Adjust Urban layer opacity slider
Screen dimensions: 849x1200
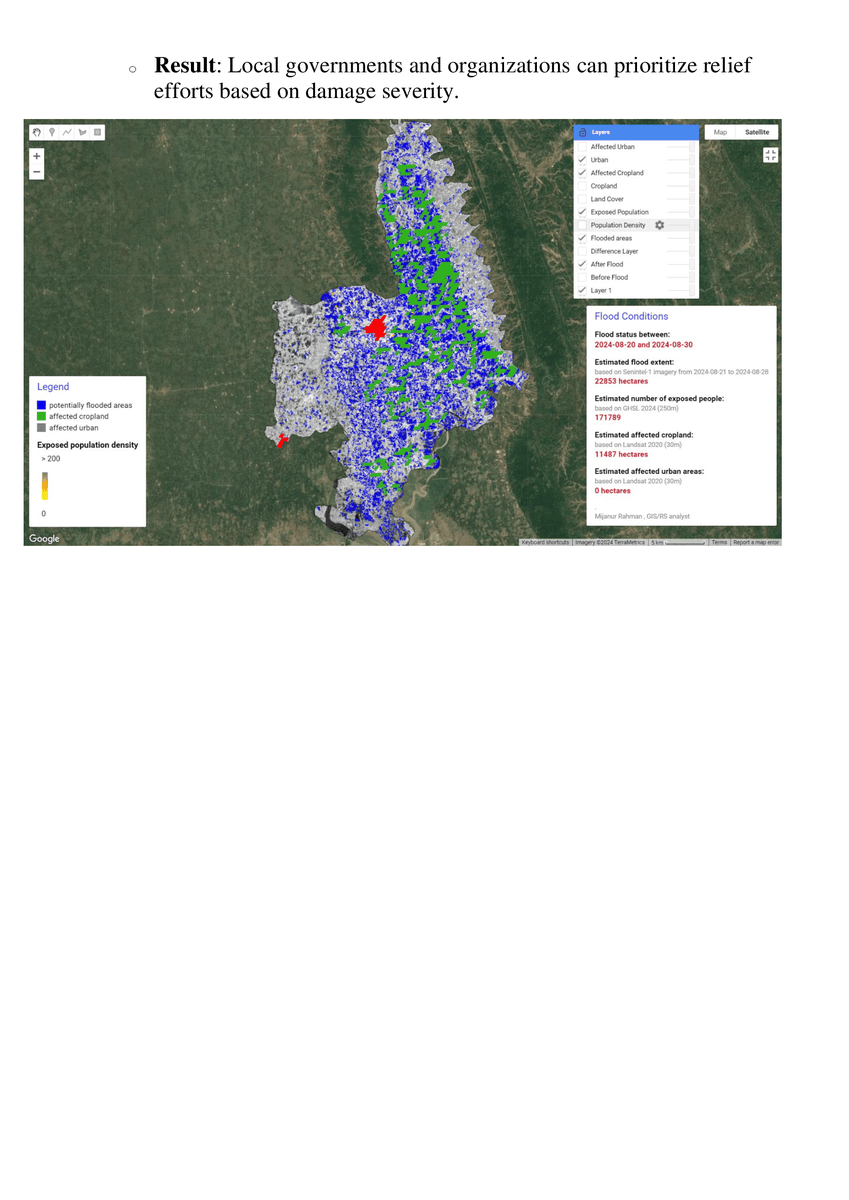coord(681,160)
